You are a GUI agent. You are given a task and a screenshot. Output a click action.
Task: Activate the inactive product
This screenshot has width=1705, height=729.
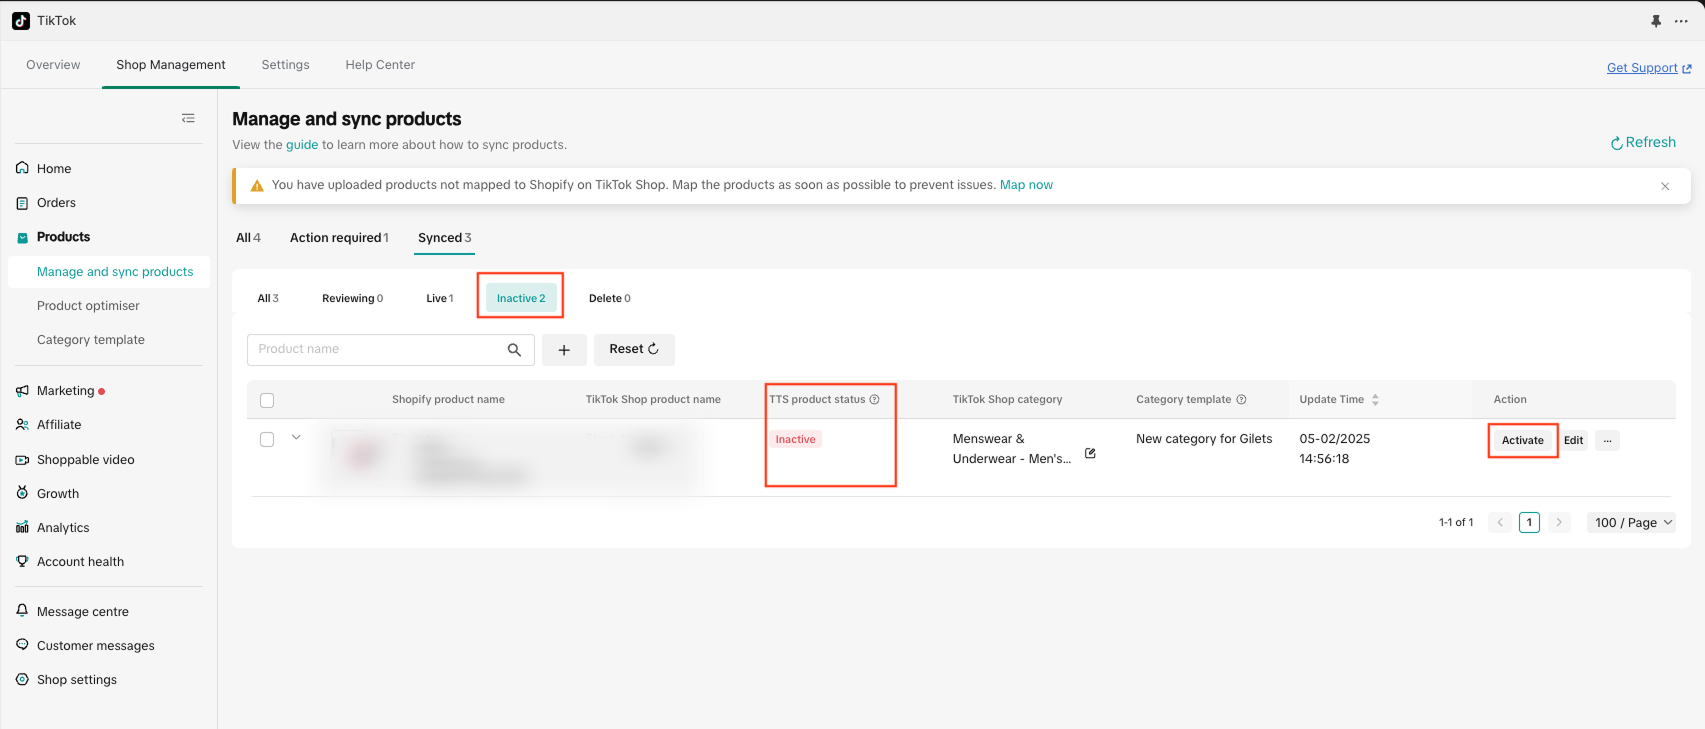pyautogui.click(x=1523, y=440)
